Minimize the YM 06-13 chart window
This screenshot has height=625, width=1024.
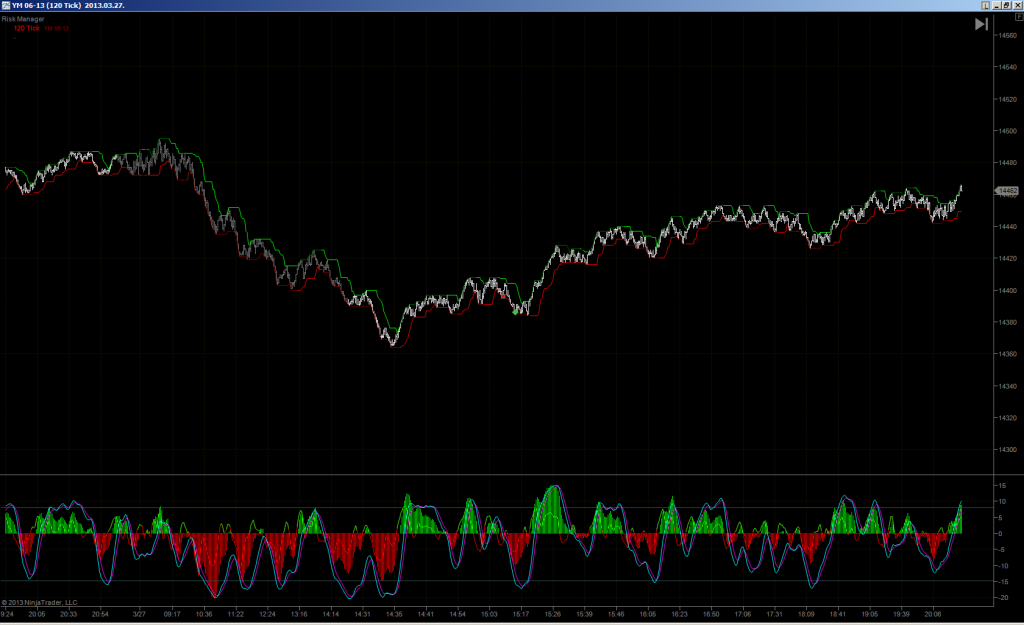(x=997, y=5)
